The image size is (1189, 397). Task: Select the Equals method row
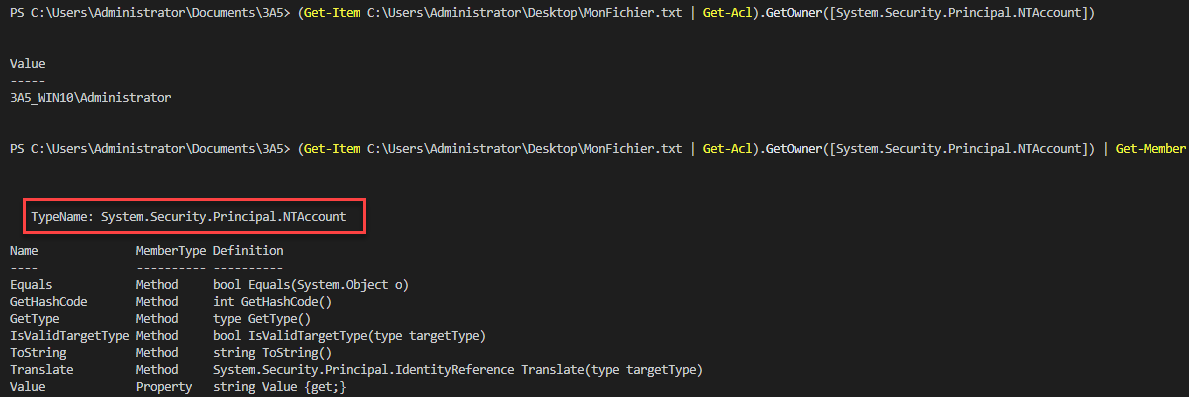coord(209,285)
